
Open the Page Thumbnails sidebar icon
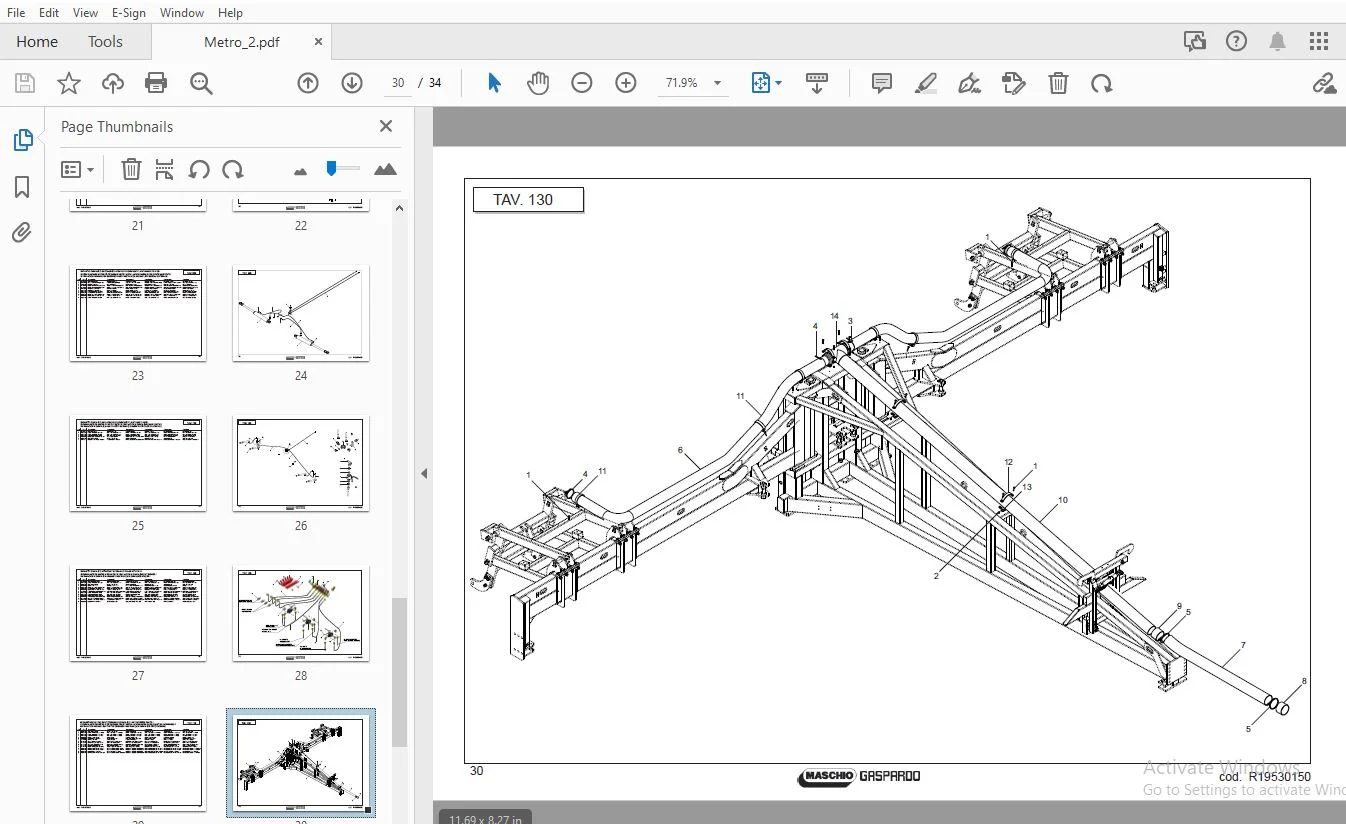click(22, 140)
